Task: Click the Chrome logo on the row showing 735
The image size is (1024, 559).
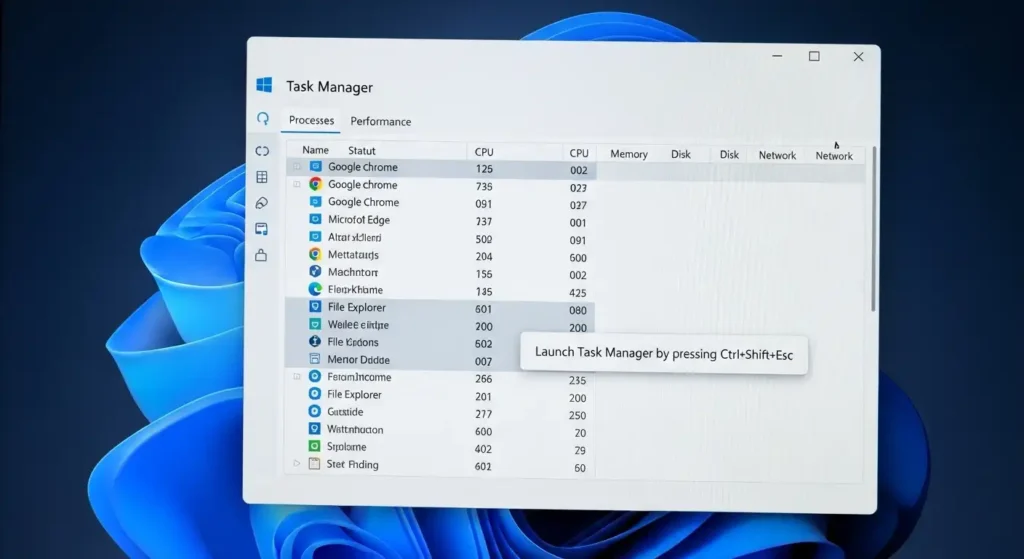Action: [x=315, y=184]
